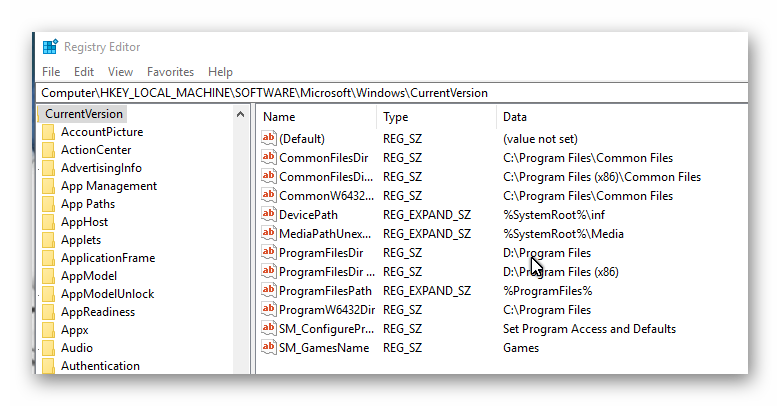Select the ProgramW6432Dir value row
The width and height of the screenshot is (780, 406).
(327, 310)
